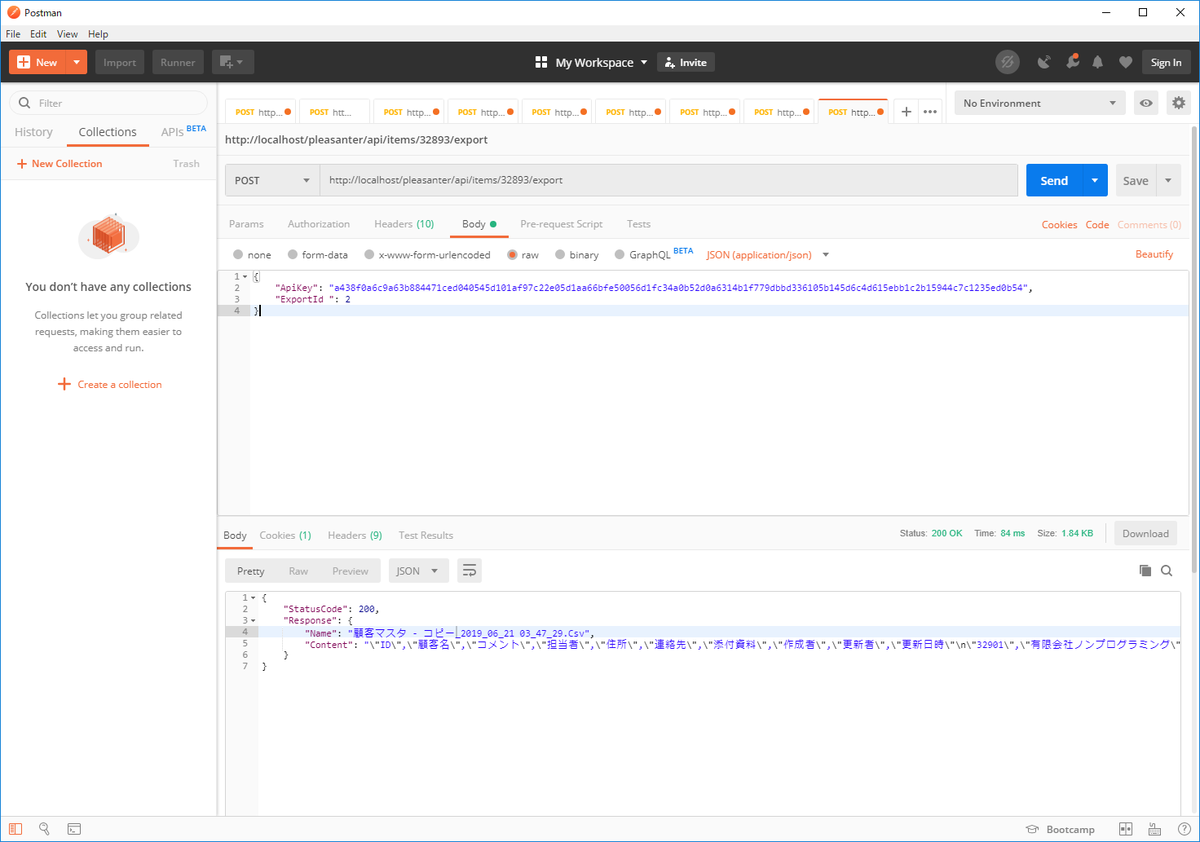Open the No Environment dropdown
This screenshot has width=1200, height=842.
tap(1038, 102)
